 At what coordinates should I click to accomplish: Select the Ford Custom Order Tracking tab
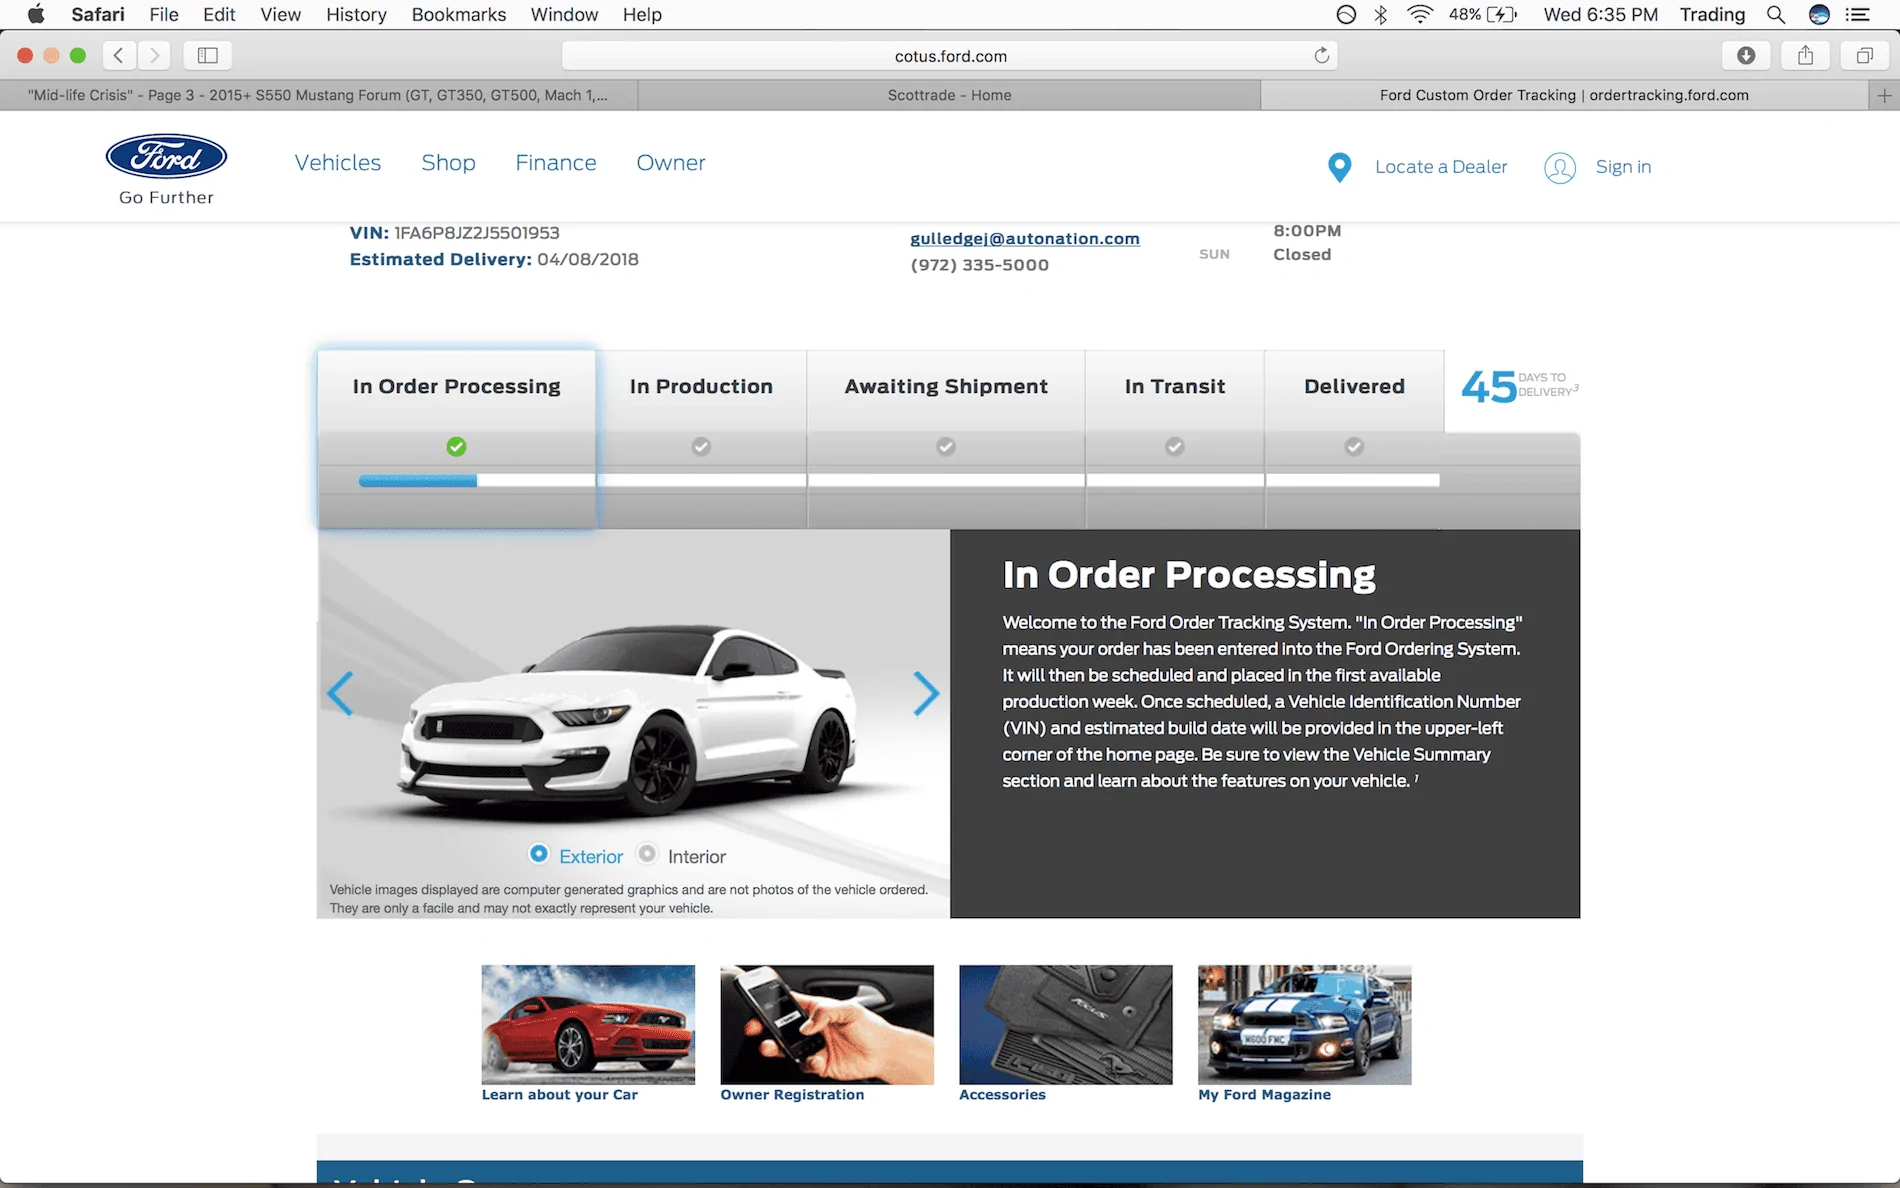coord(1564,95)
